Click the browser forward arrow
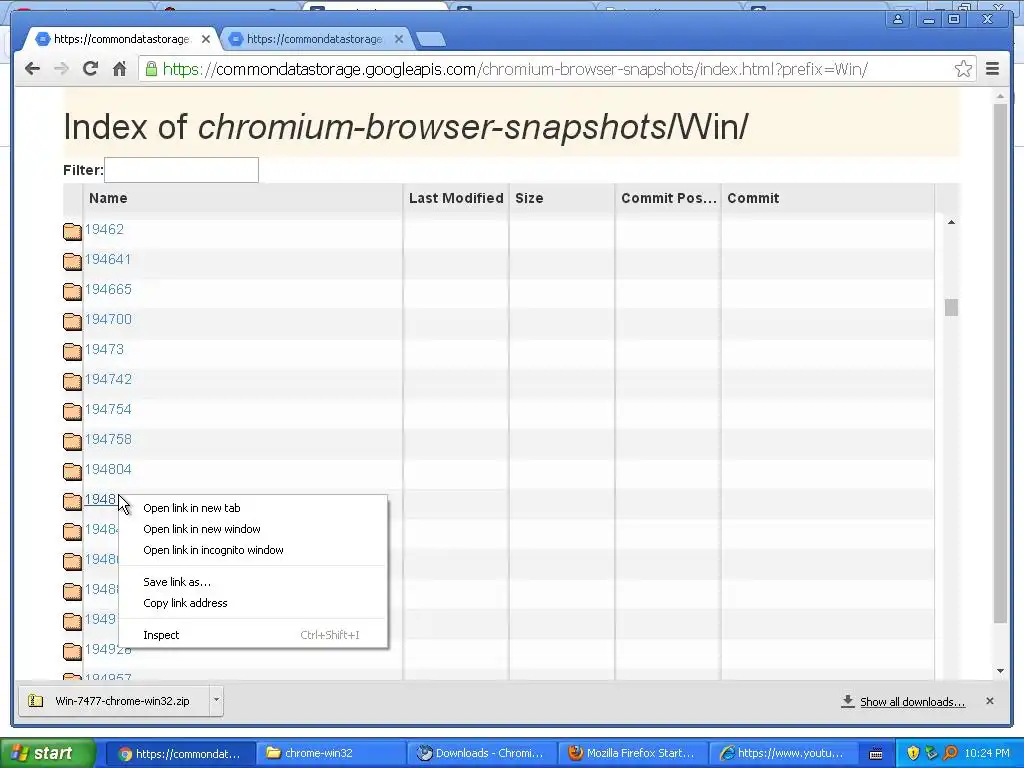The height and width of the screenshot is (768, 1024). tap(61, 69)
